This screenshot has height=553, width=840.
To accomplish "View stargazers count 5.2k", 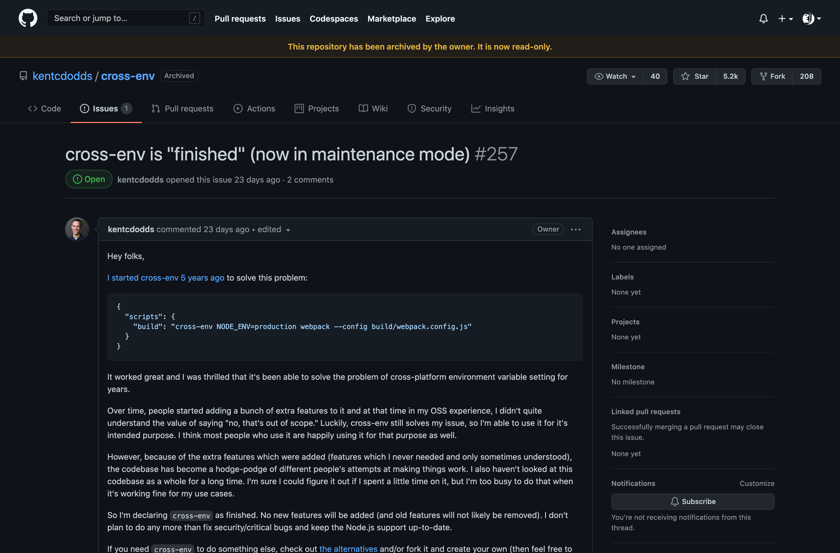I will point(731,76).
